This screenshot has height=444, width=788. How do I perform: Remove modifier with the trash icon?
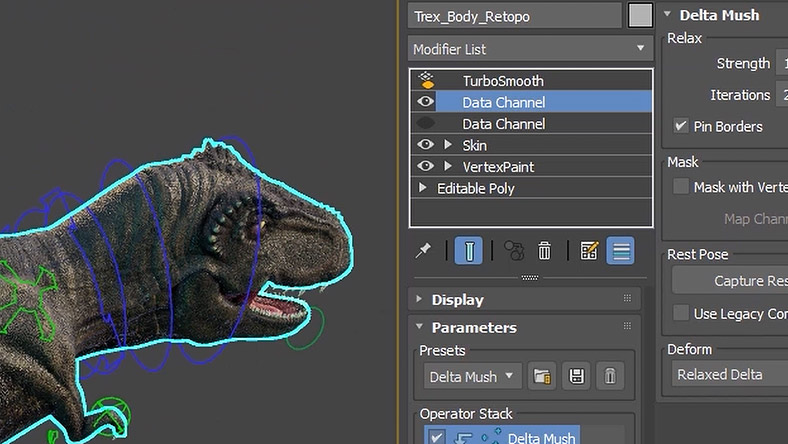(x=544, y=250)
